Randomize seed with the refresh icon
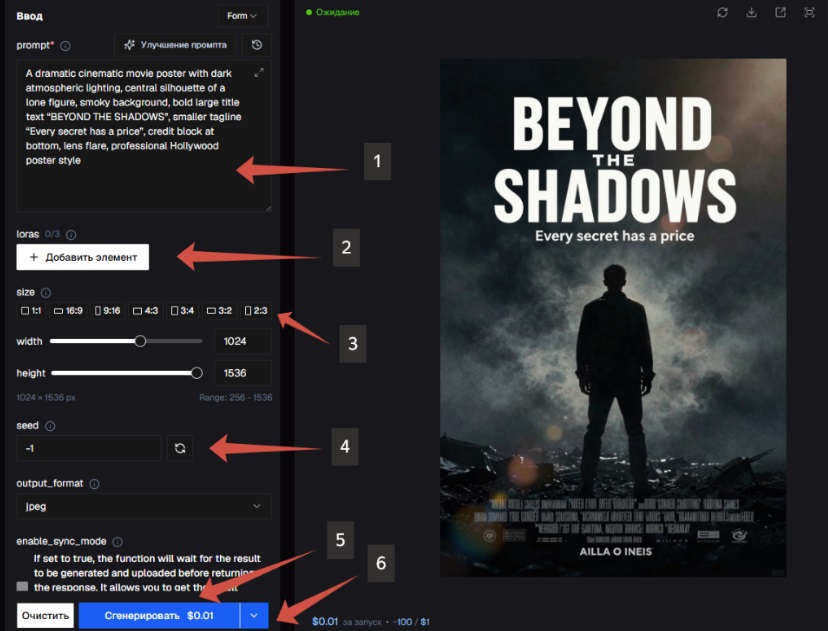This screenshot has width=828, height=631. (x=180, y=448)
